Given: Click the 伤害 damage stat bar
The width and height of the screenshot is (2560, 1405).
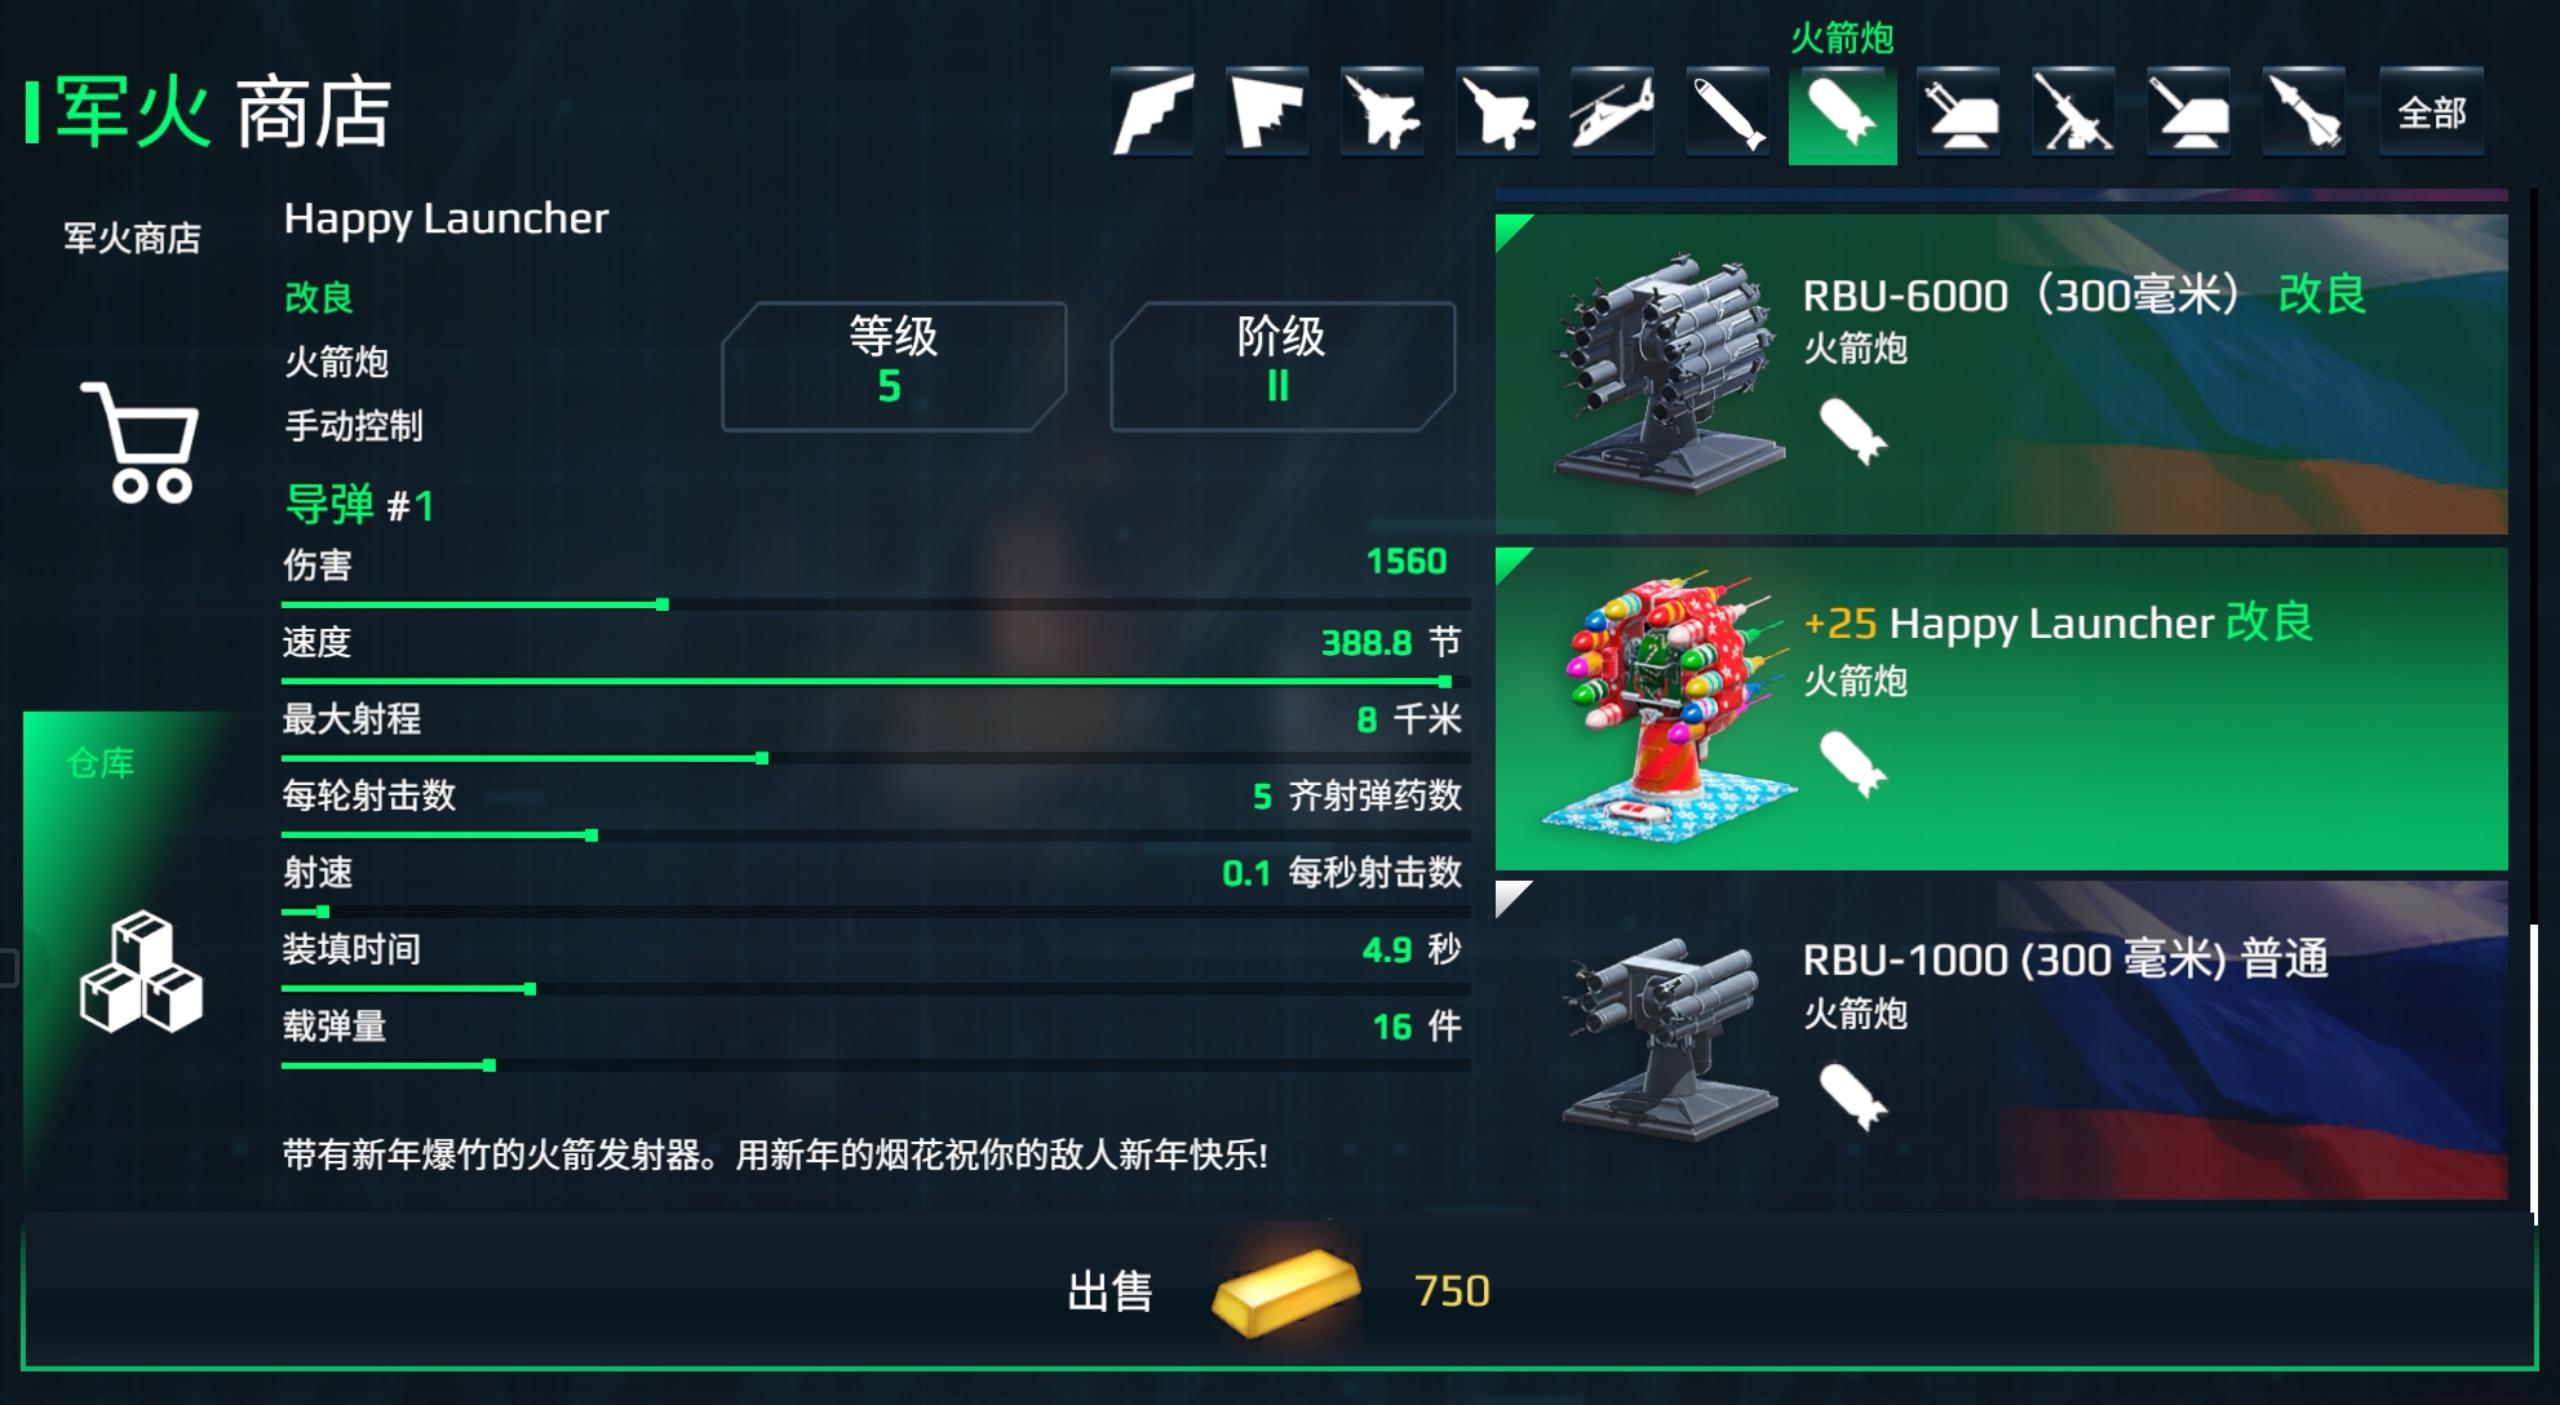Looking at the screenshot, I should [x=875, y=604].
